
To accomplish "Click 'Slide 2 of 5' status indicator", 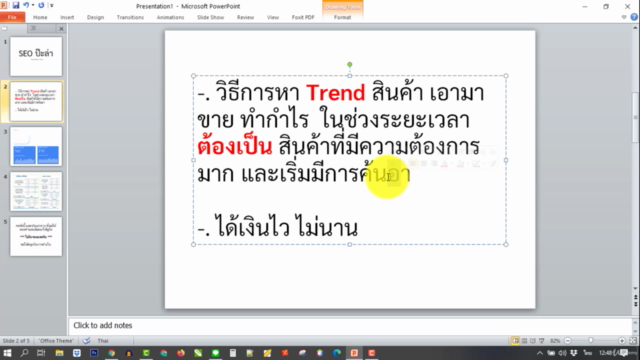I will click(x=16, y=340).
